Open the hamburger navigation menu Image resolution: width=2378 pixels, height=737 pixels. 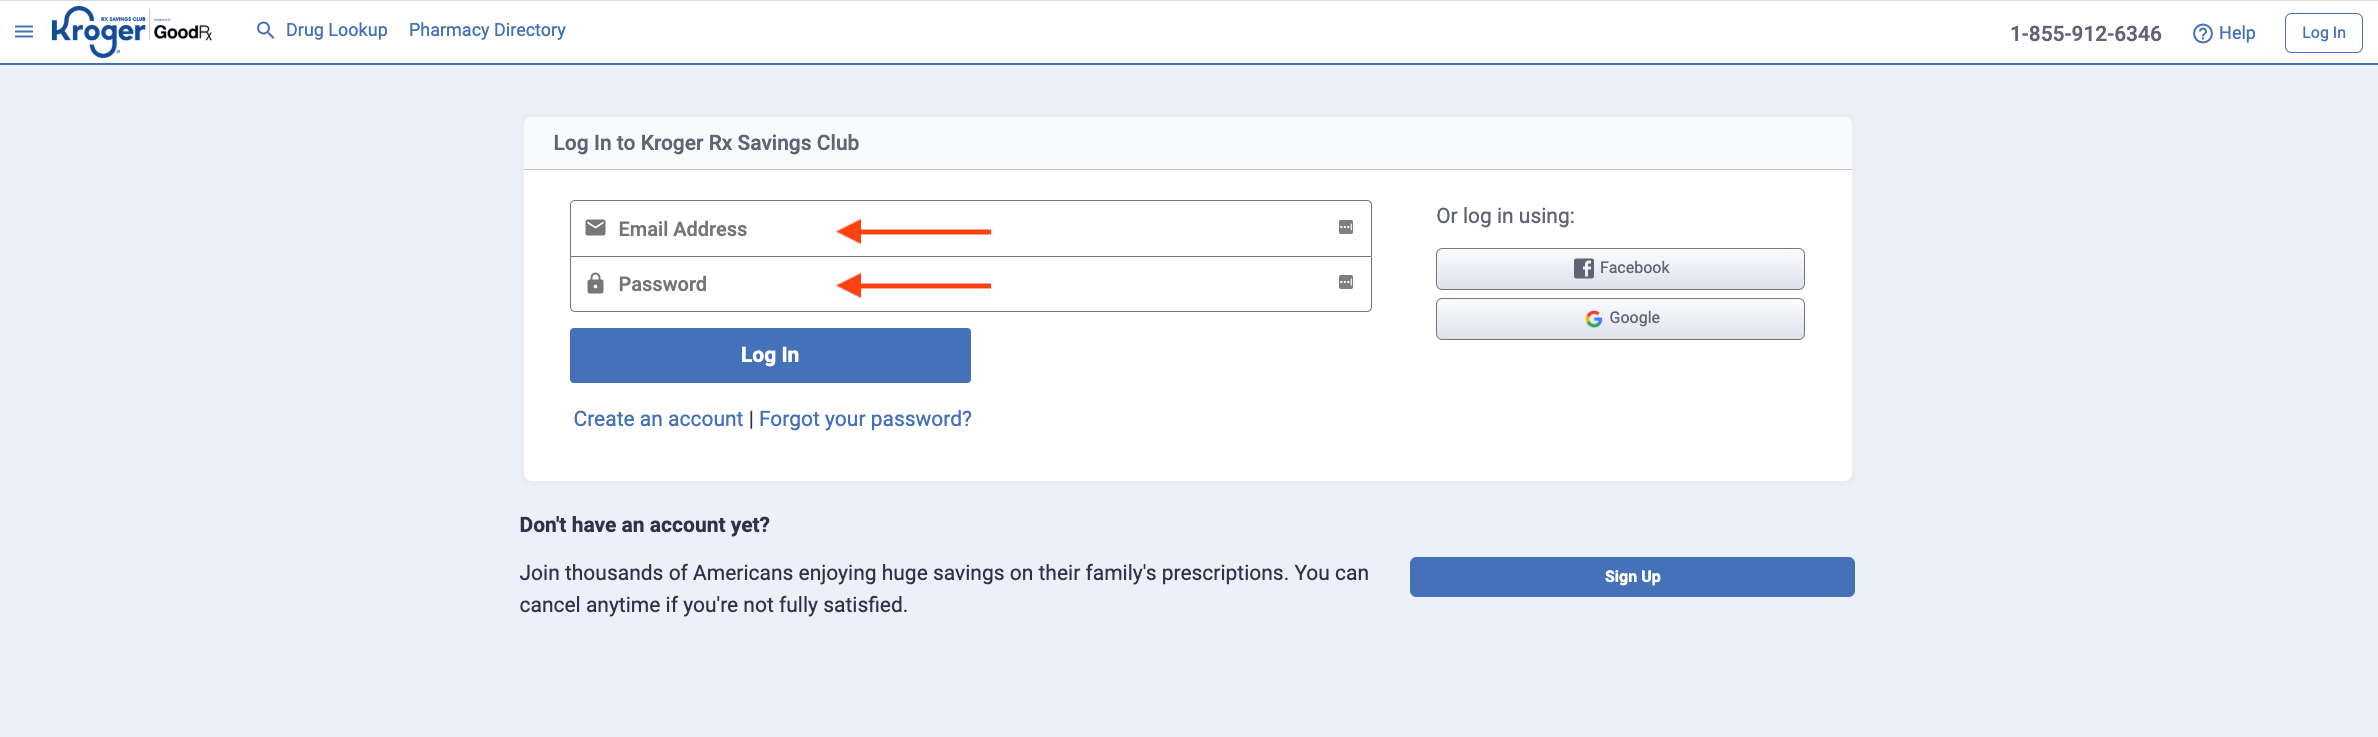click(x=24, y=30)
